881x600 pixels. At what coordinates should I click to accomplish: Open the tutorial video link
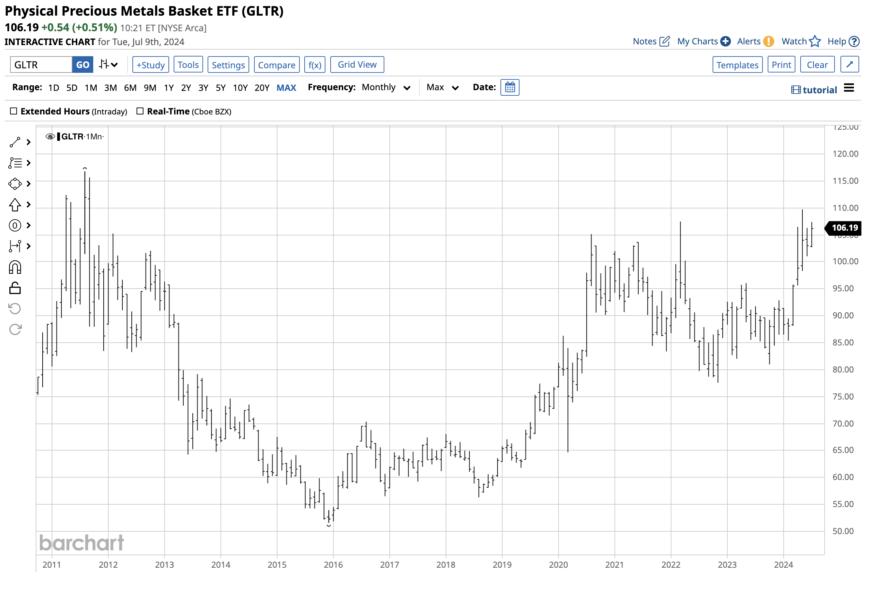[814, 89]
